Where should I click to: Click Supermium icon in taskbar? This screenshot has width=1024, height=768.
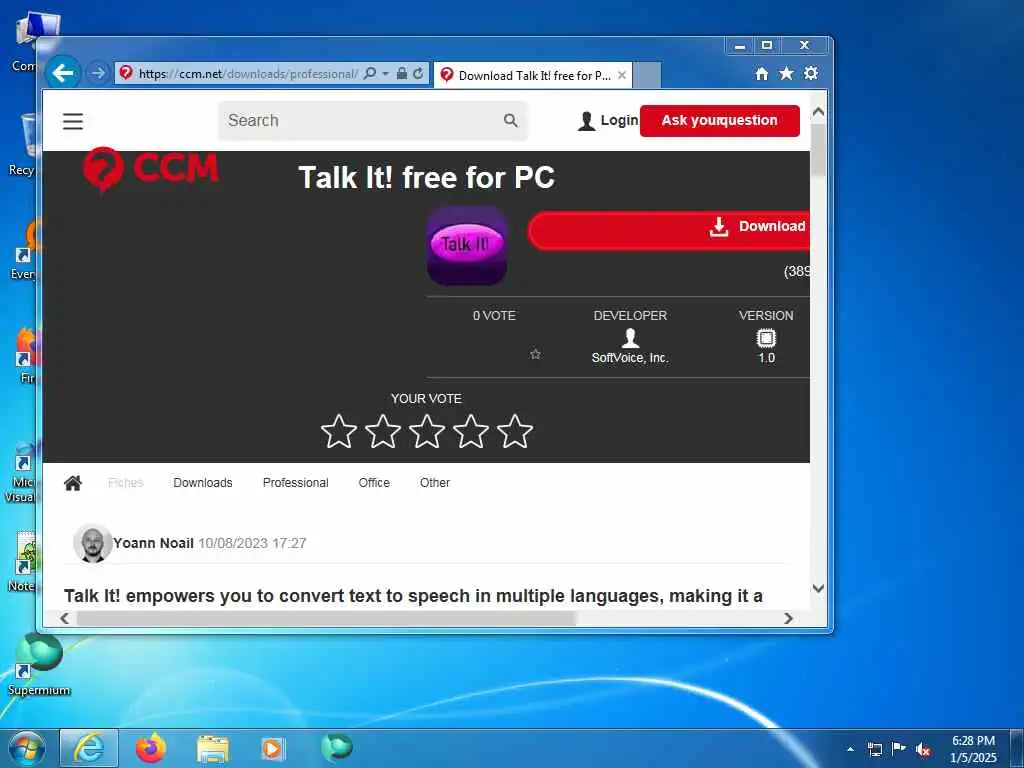click(x=336, y=747)
